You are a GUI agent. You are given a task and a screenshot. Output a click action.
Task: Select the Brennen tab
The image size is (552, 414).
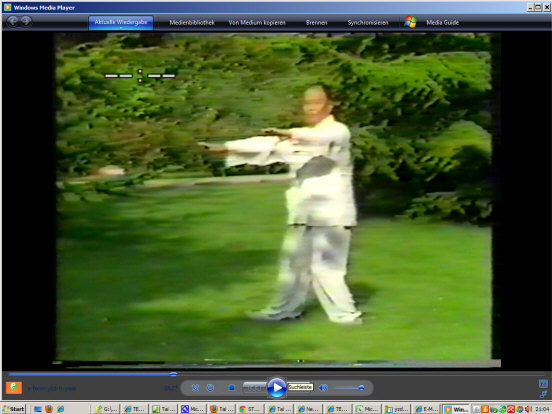(x=316, y=23)
